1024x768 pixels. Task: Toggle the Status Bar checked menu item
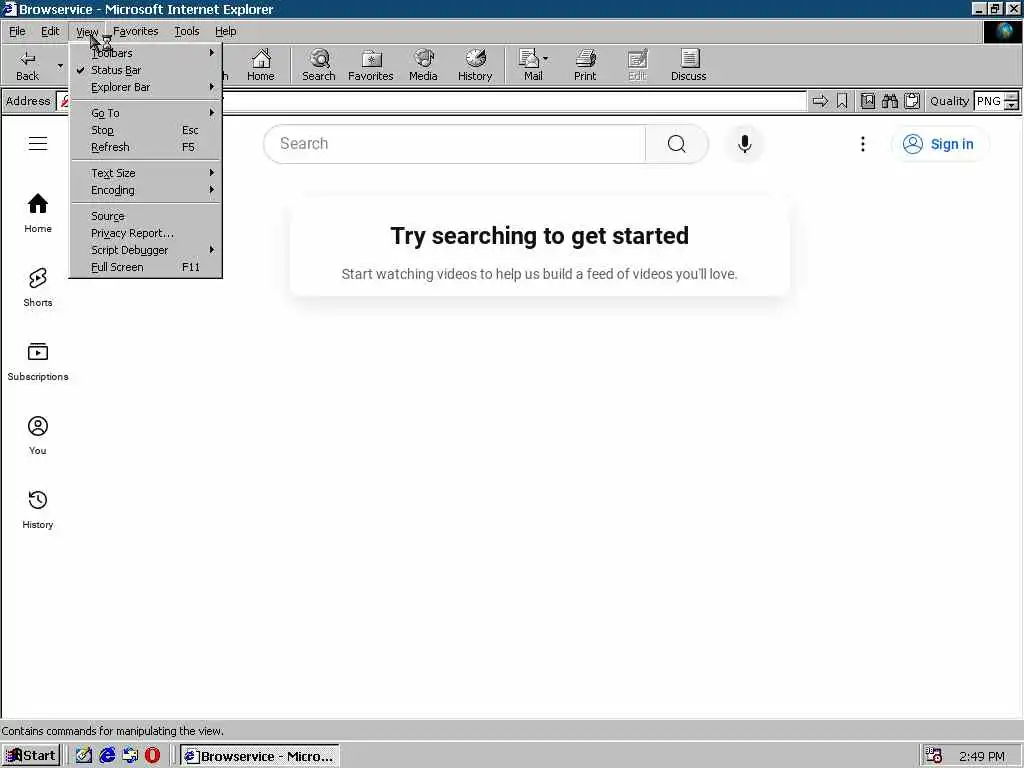pos(146,70)
